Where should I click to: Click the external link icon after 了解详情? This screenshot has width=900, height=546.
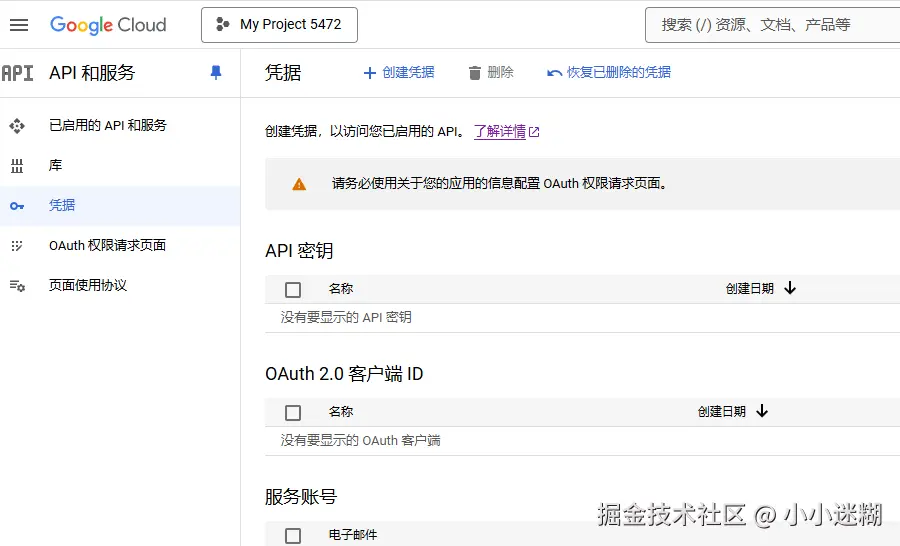point(534,132)
